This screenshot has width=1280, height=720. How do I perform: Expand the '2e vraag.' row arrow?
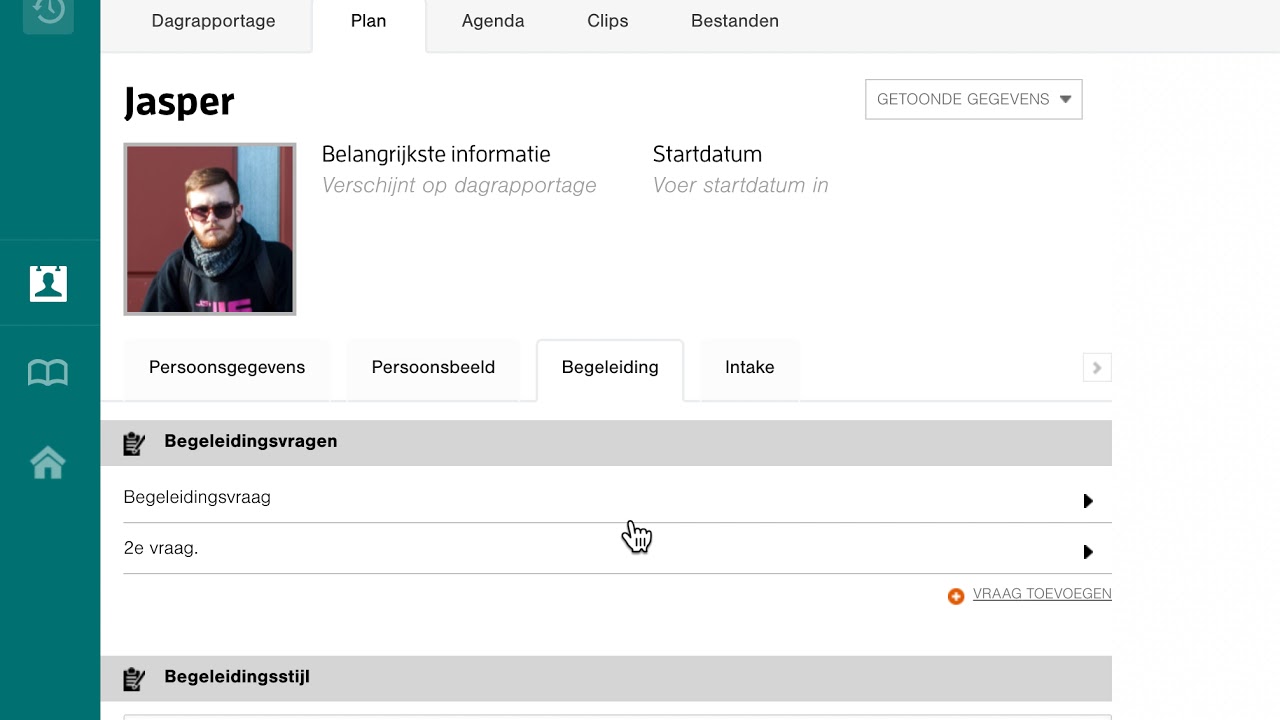click(x=1088, y=552)
